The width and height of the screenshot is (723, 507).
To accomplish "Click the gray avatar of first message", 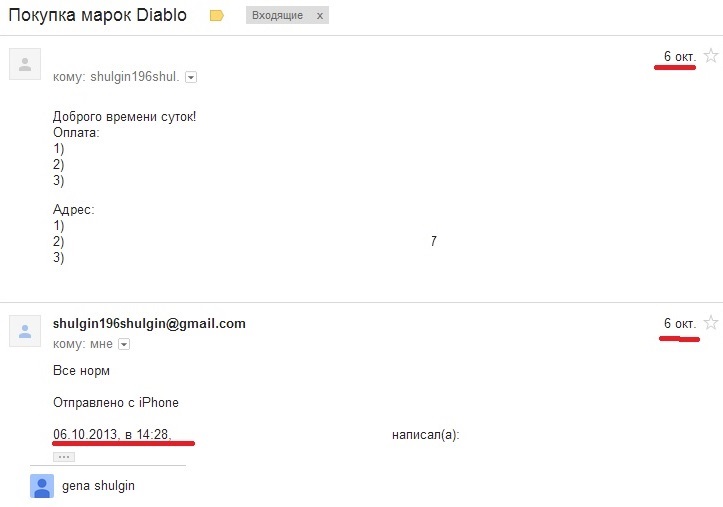I will click(x=25, y=64).
